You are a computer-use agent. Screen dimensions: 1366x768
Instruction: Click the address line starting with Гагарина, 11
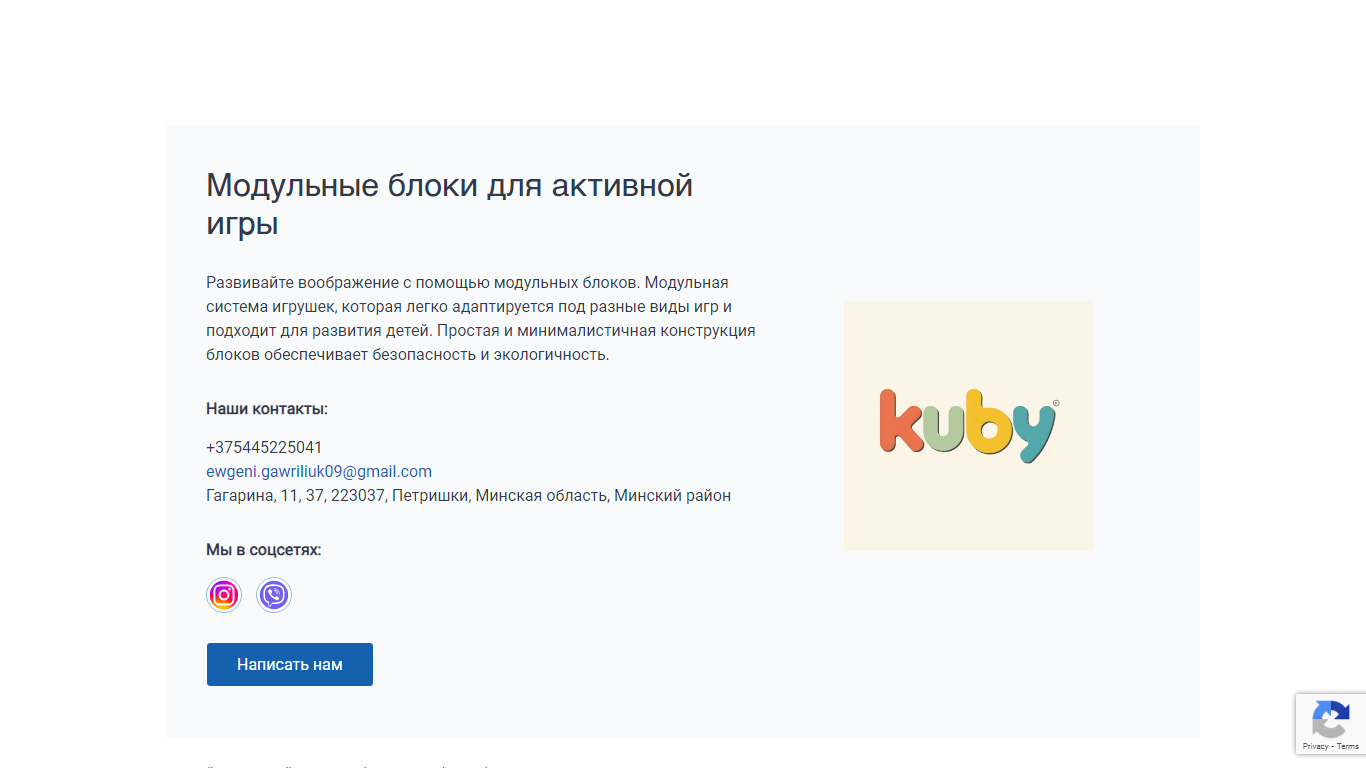(468, 495)
